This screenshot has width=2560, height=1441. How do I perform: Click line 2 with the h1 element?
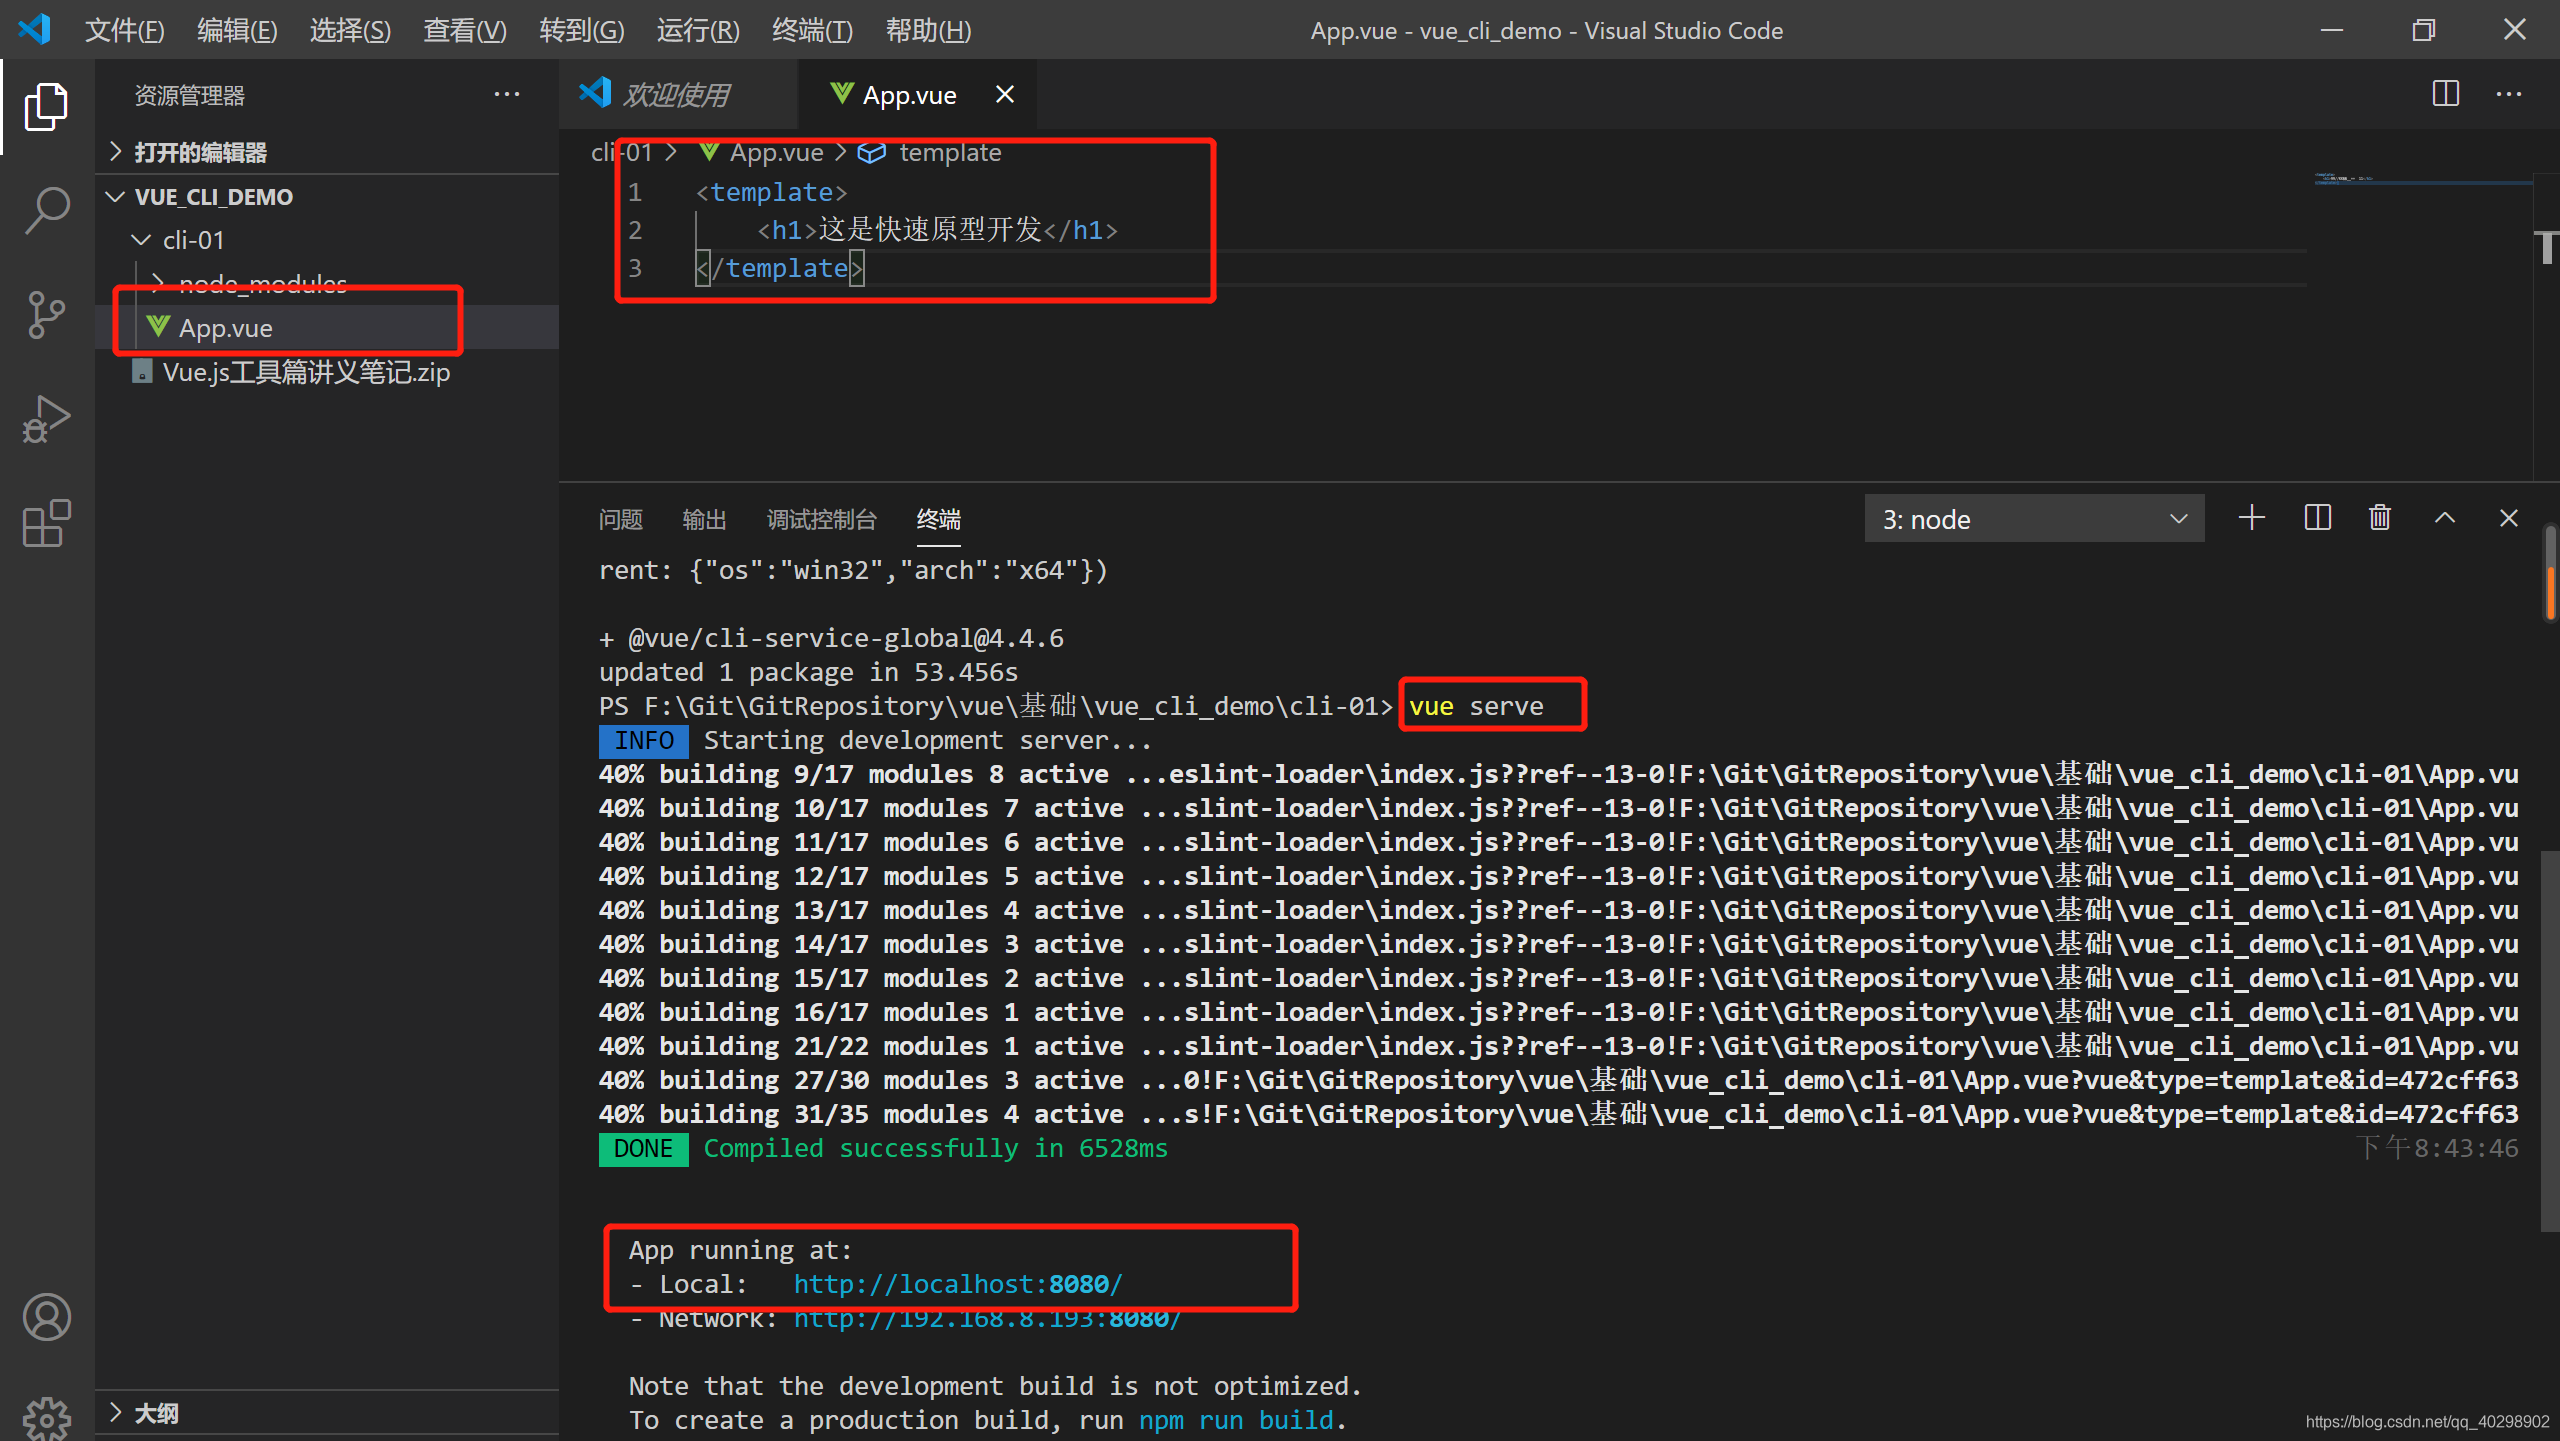(937, 230)
